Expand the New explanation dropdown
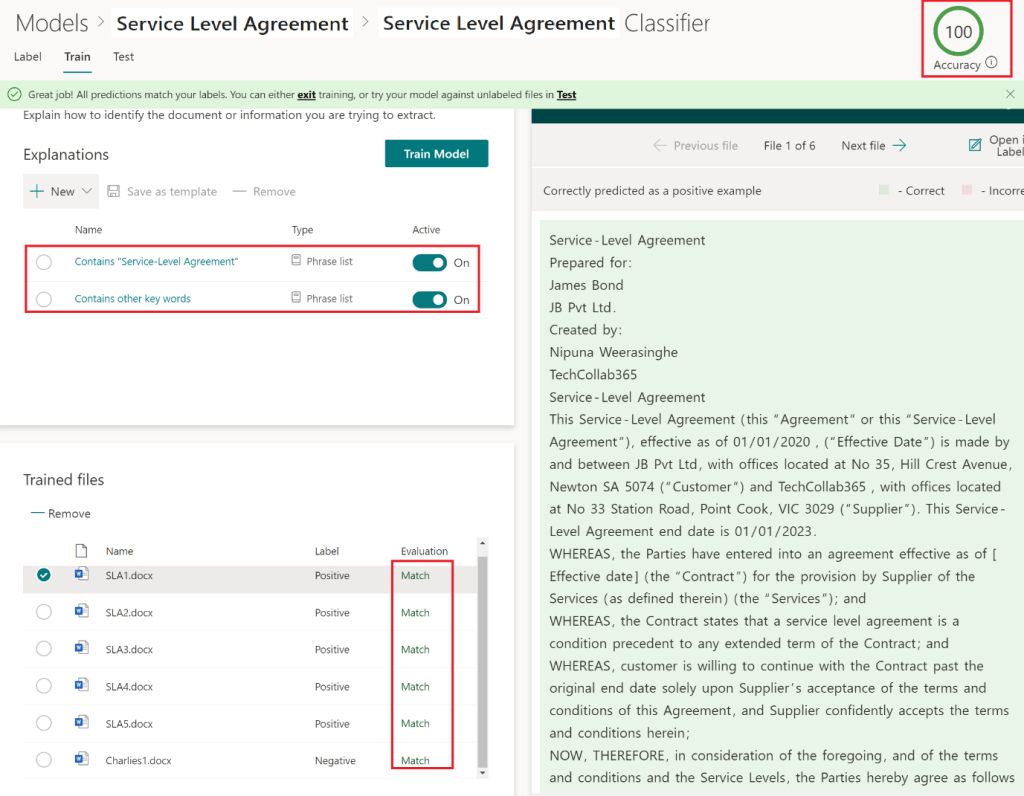This screenshot has height=796, width=1024. tap(87, 192)
